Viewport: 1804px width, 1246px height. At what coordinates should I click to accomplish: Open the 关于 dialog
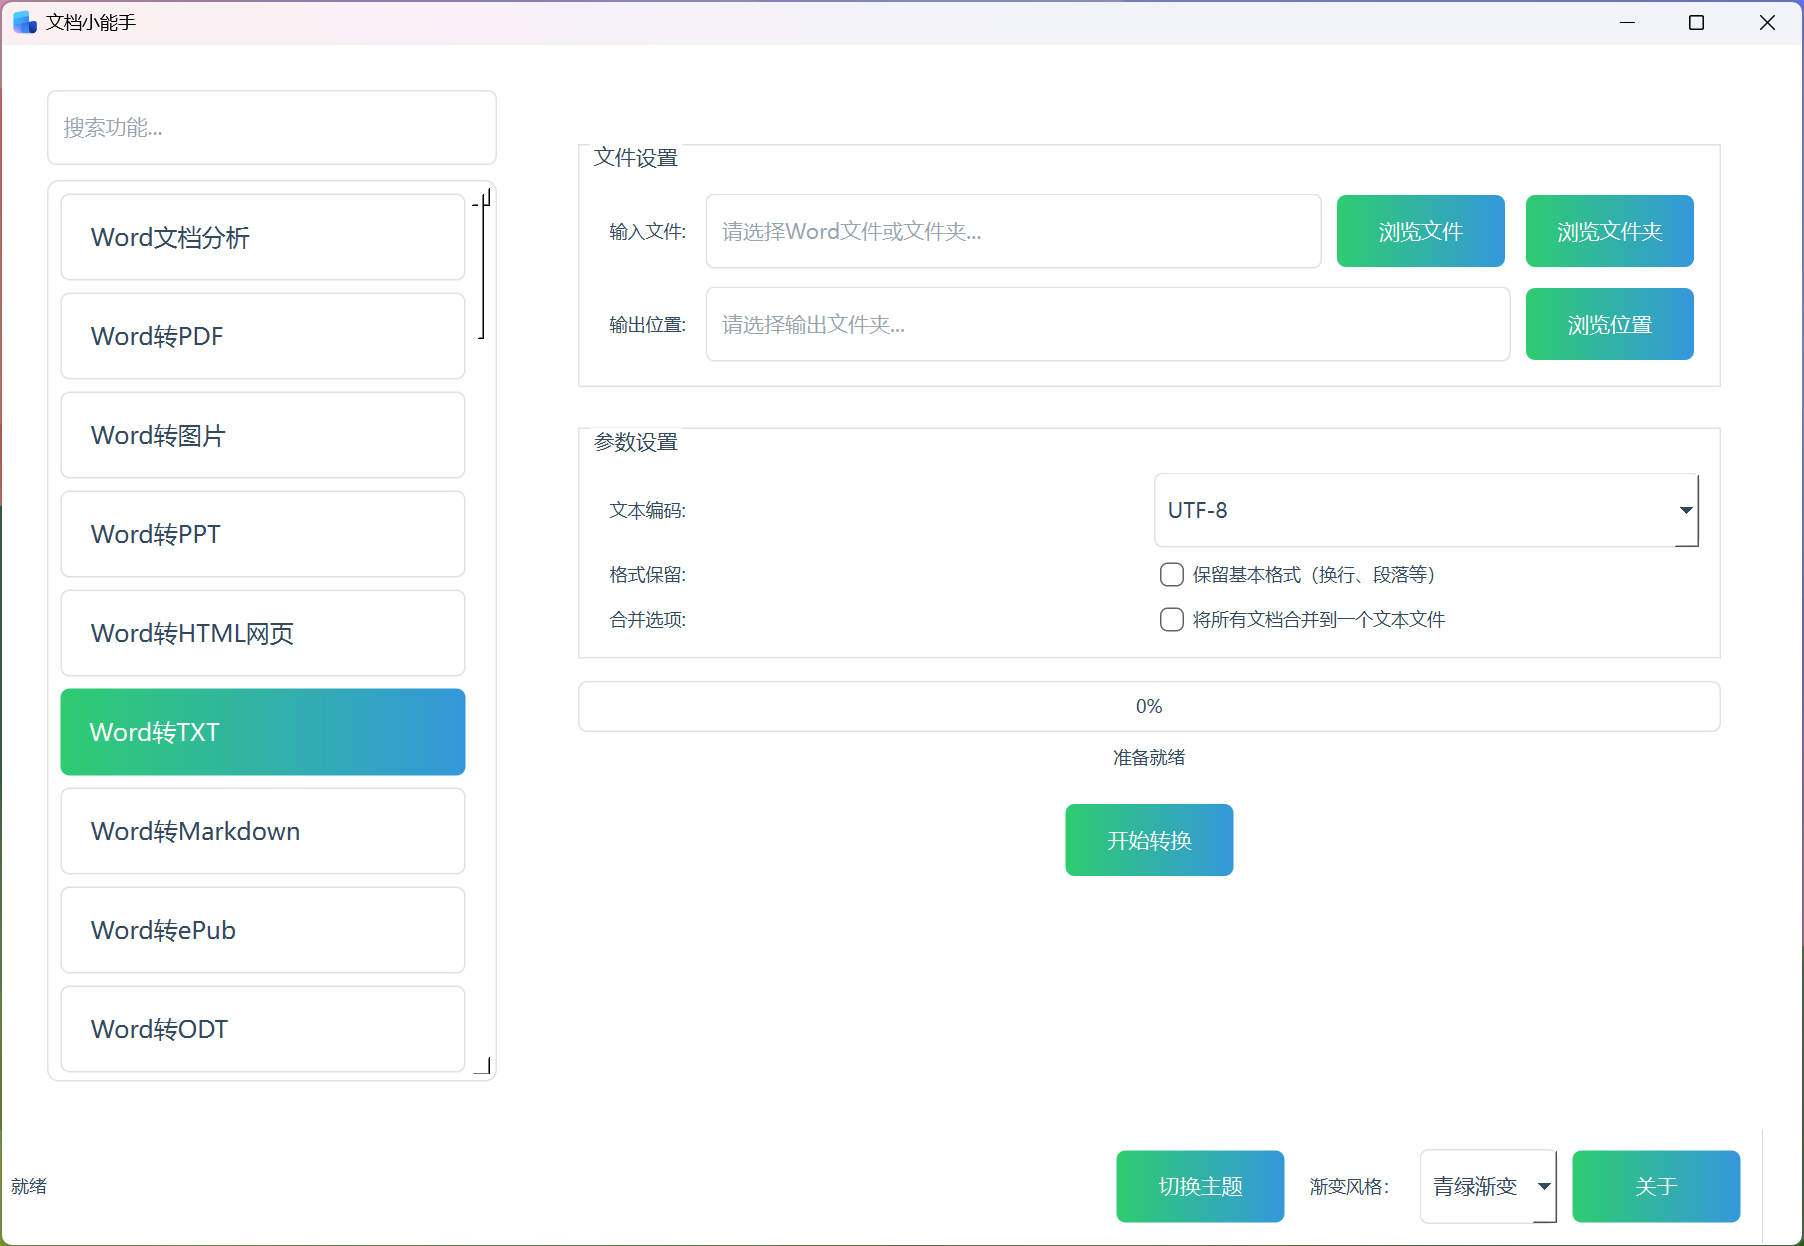click(1655, 1186)
